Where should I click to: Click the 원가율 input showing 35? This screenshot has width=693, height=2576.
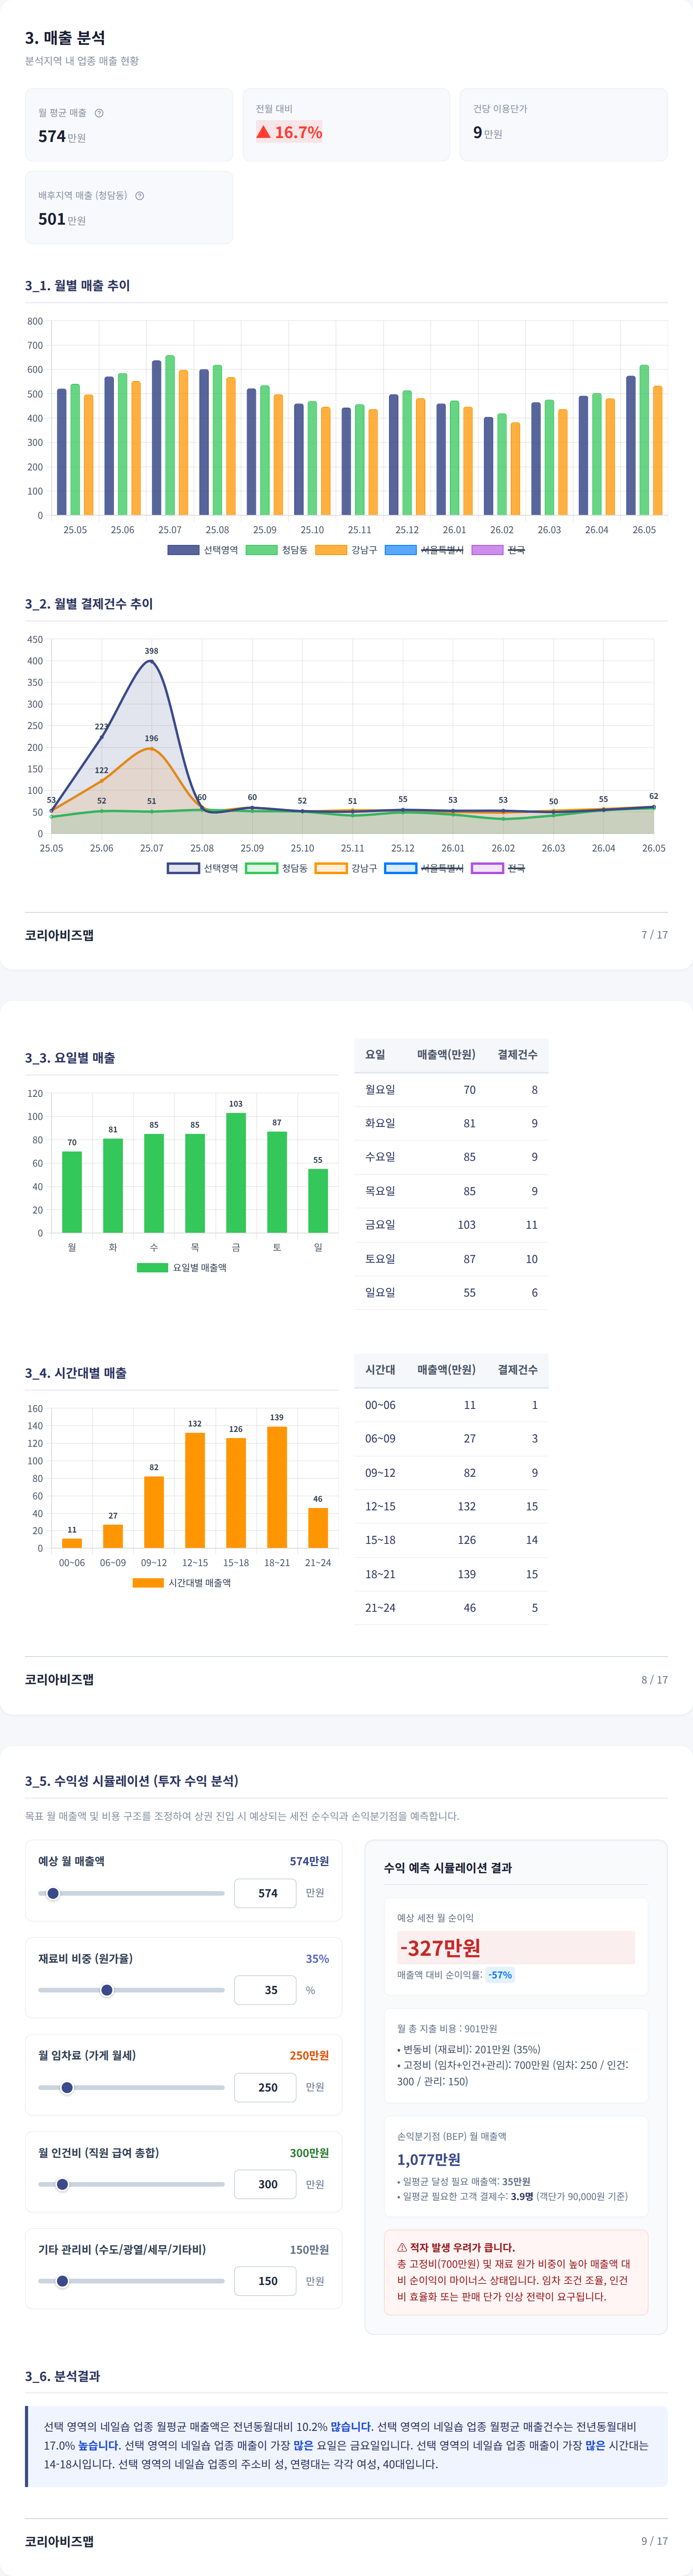click(x=265, y=1990)
